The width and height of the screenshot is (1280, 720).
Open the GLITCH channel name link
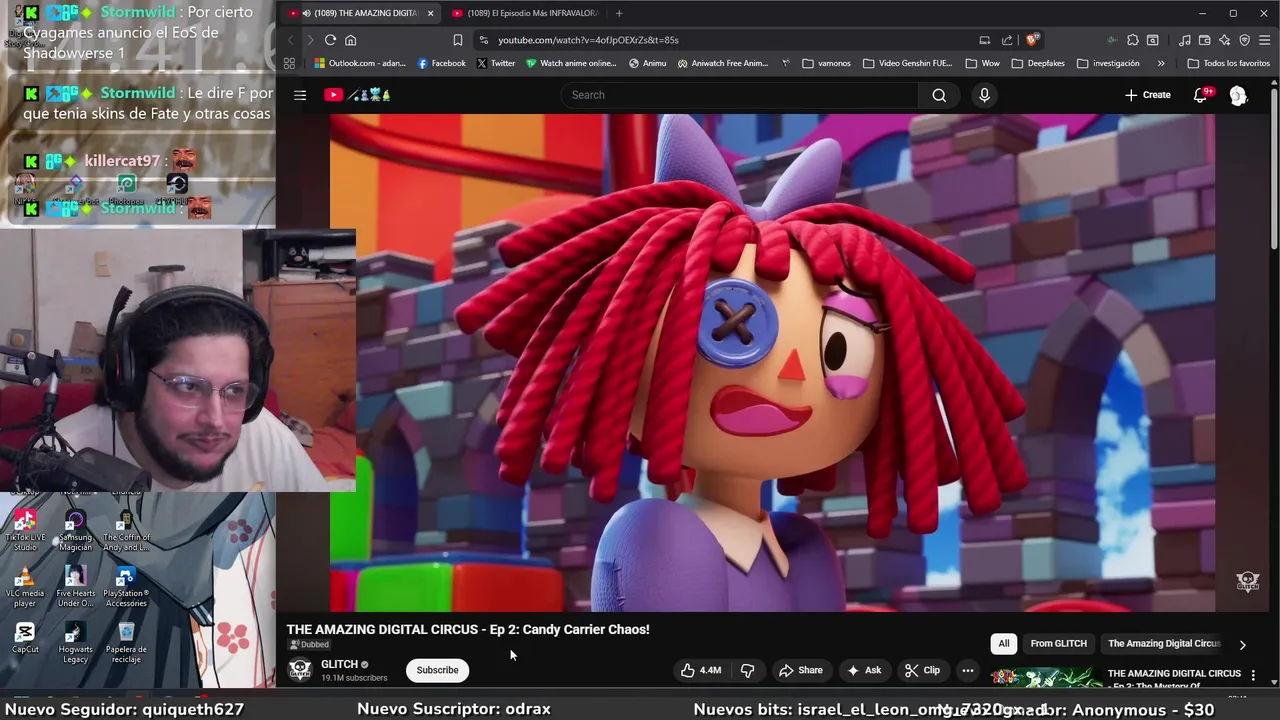(x=339, y=664)
